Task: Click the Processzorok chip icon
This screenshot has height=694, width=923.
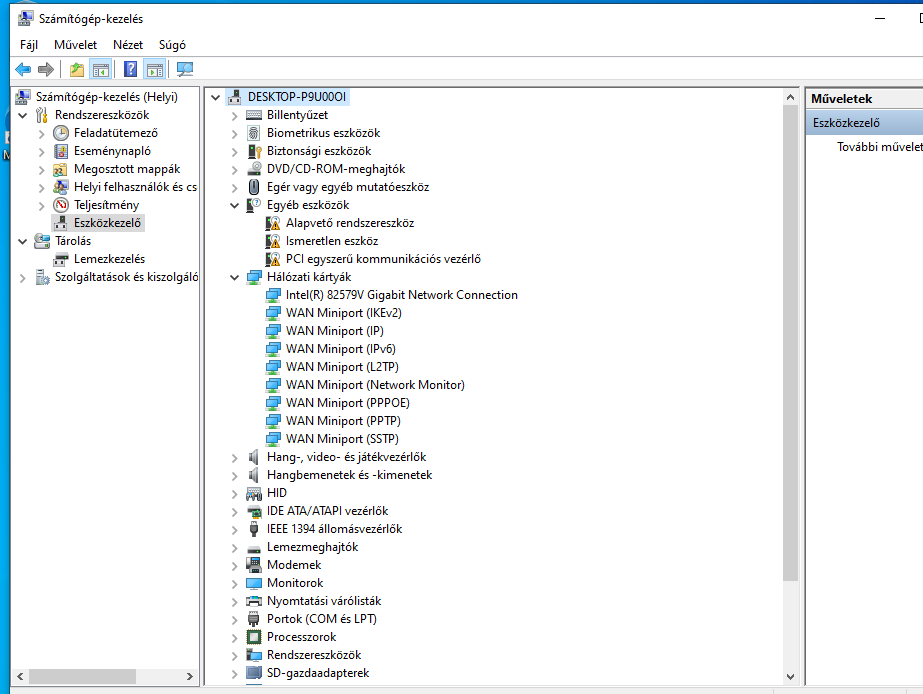Action: pyautogui.click(x=254, y=637)
